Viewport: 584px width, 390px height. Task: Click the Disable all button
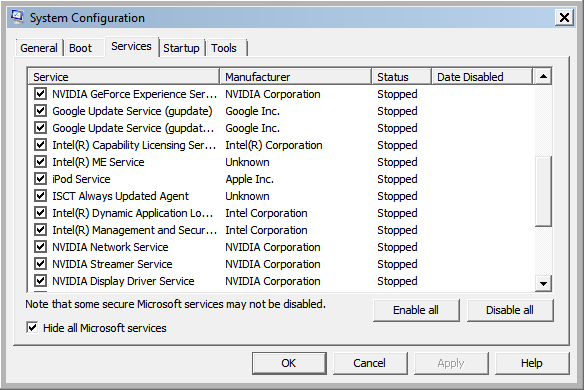(510, 310)
